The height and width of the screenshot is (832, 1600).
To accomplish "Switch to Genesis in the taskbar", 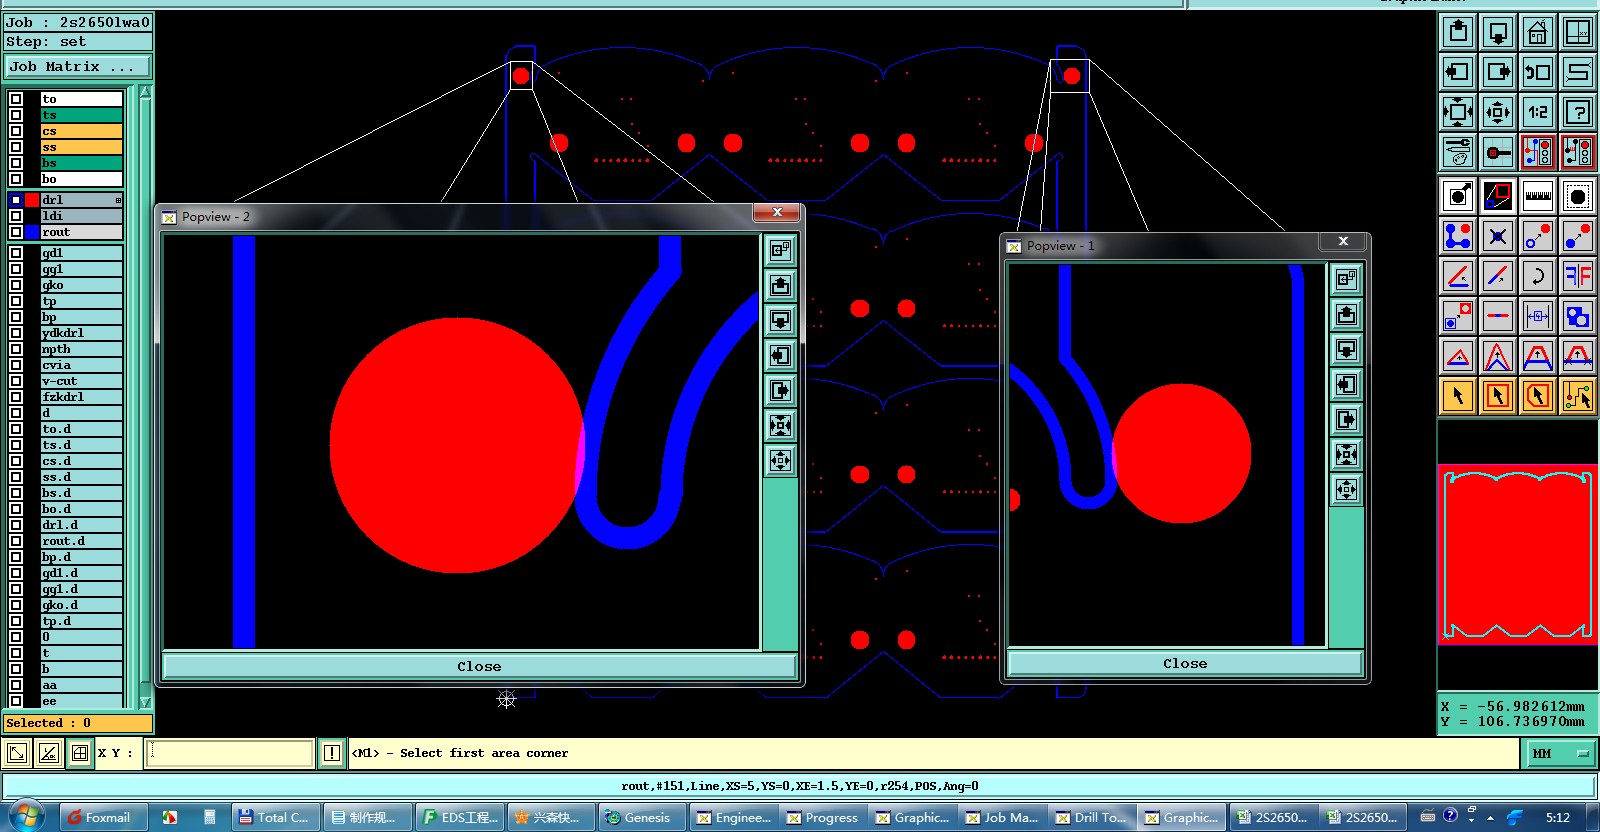I will pos(641,817).
